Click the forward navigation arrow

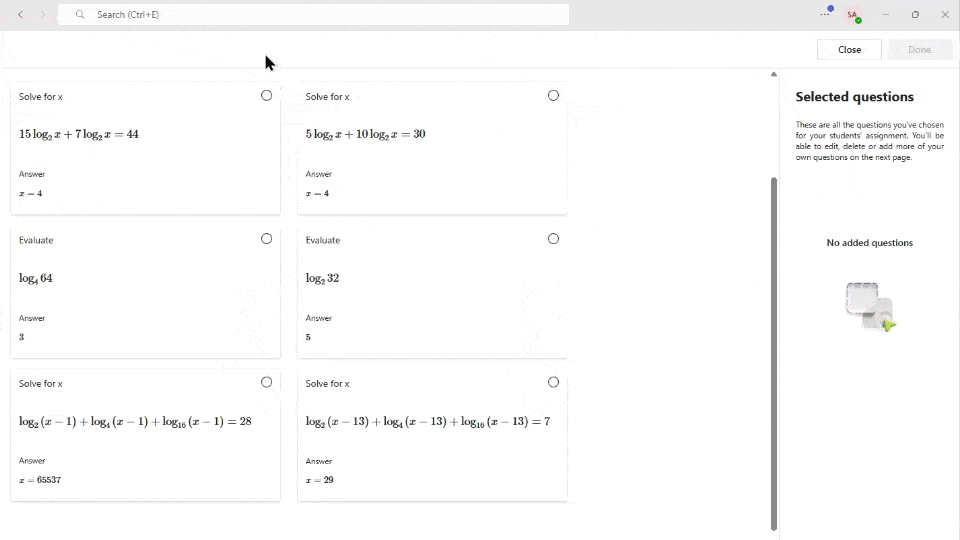(x=43, y=15)
